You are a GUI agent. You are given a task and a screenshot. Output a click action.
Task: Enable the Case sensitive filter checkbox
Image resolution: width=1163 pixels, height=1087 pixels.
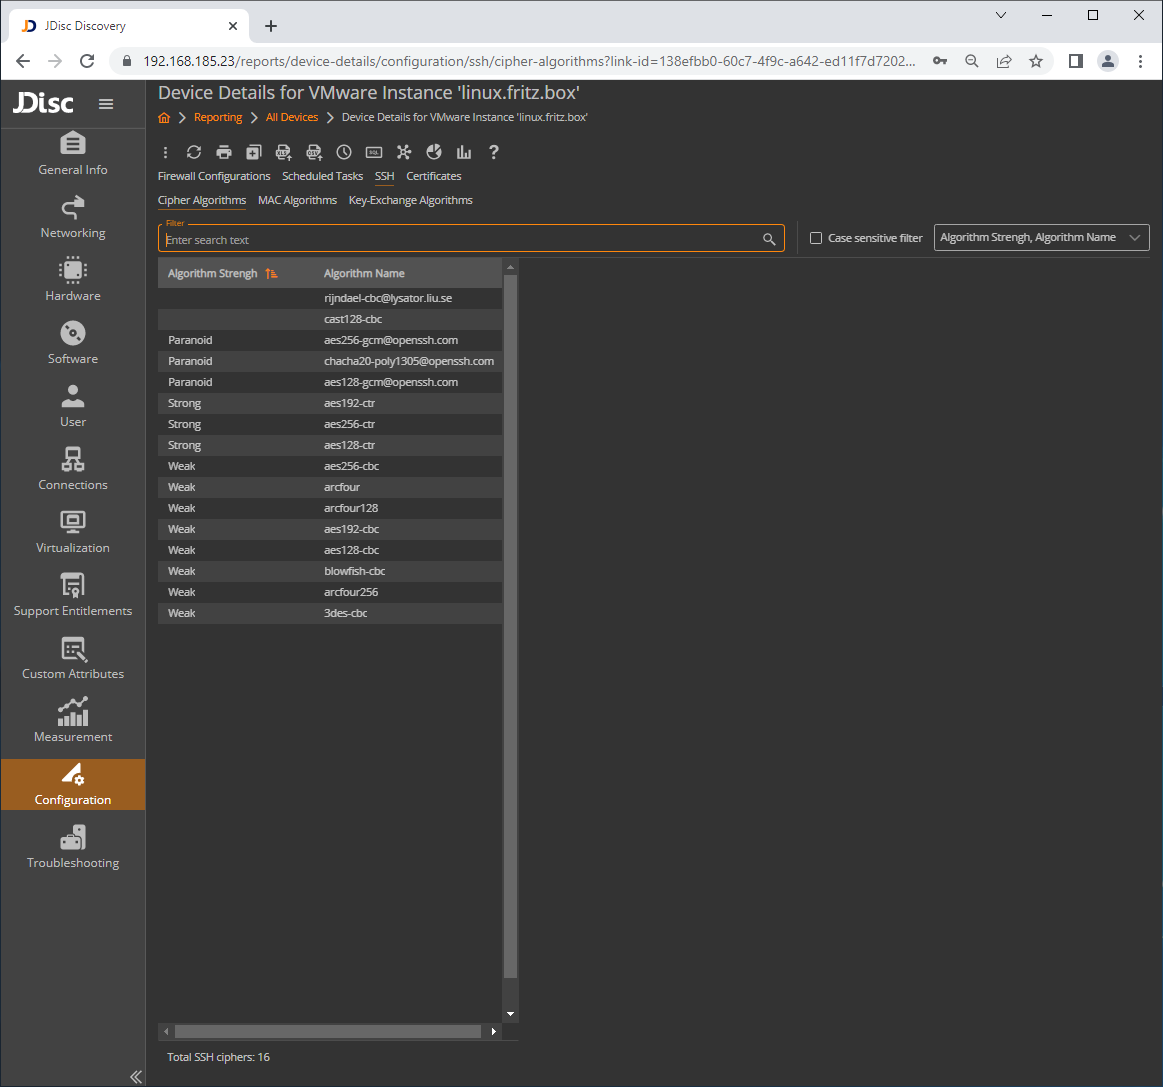click(x=816, y=238)
